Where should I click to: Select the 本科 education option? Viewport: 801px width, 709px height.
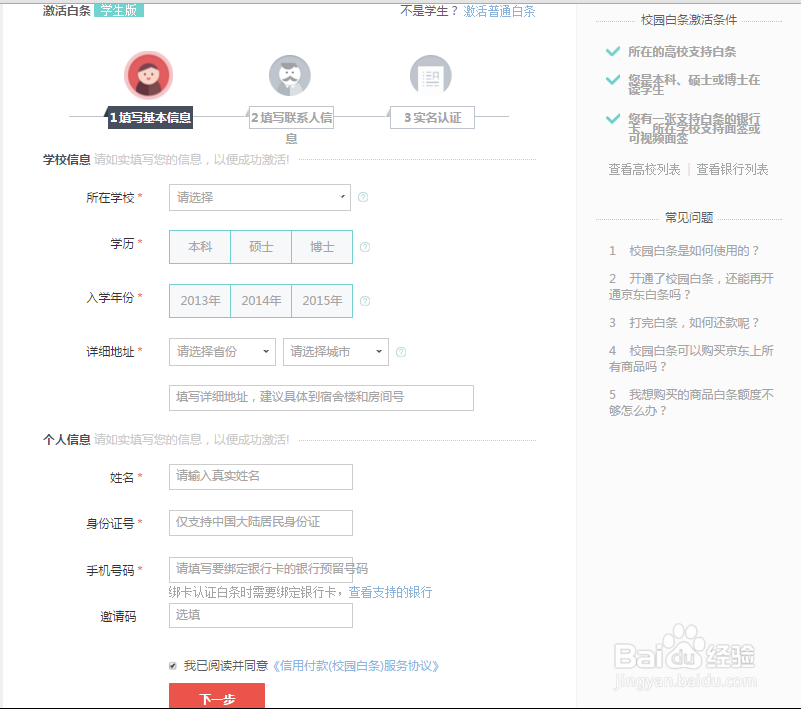(199, 248)
